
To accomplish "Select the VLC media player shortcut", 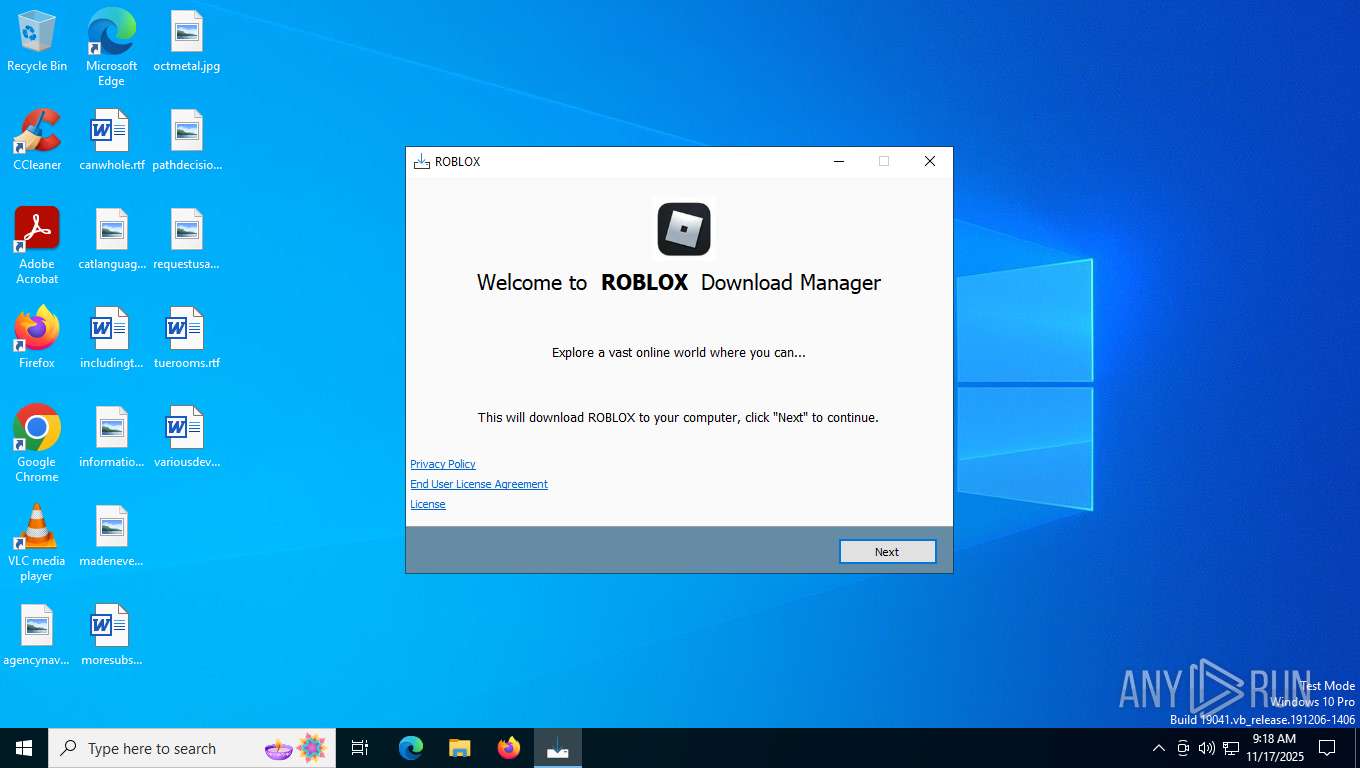I will point(37,543).
